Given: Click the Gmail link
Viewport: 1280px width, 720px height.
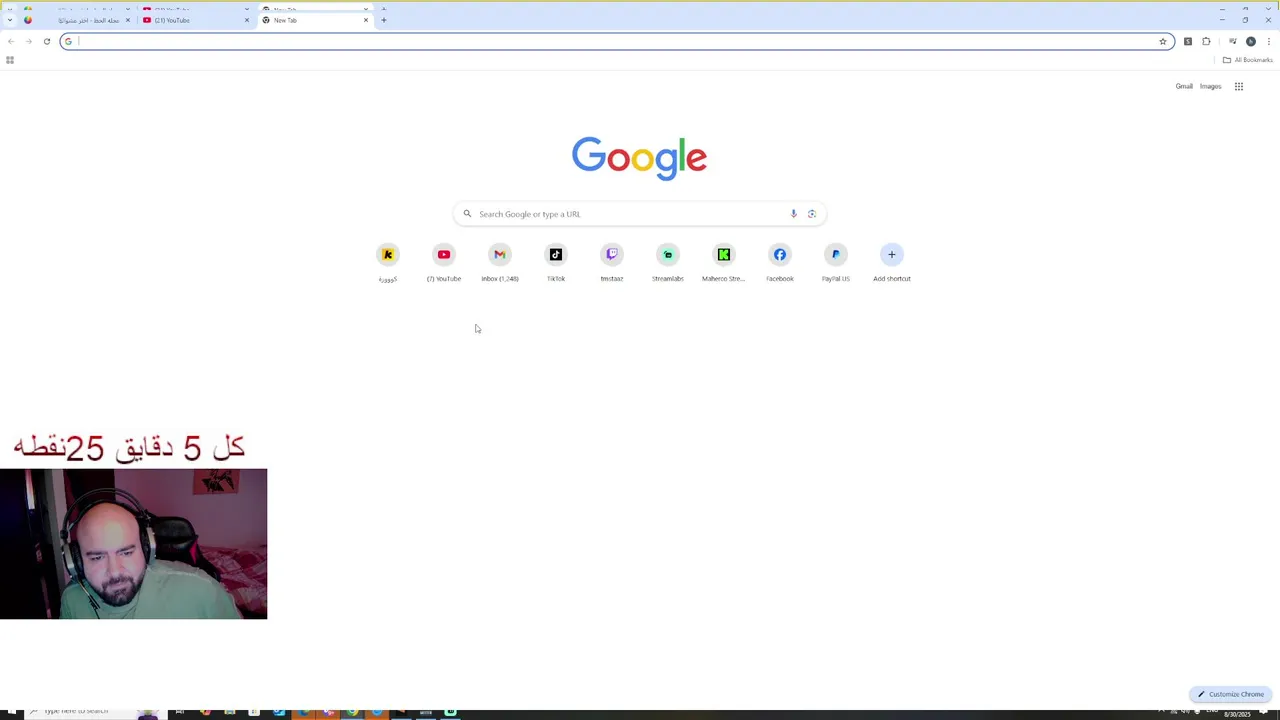Looking at the screenshot, I should (1184, 86).
